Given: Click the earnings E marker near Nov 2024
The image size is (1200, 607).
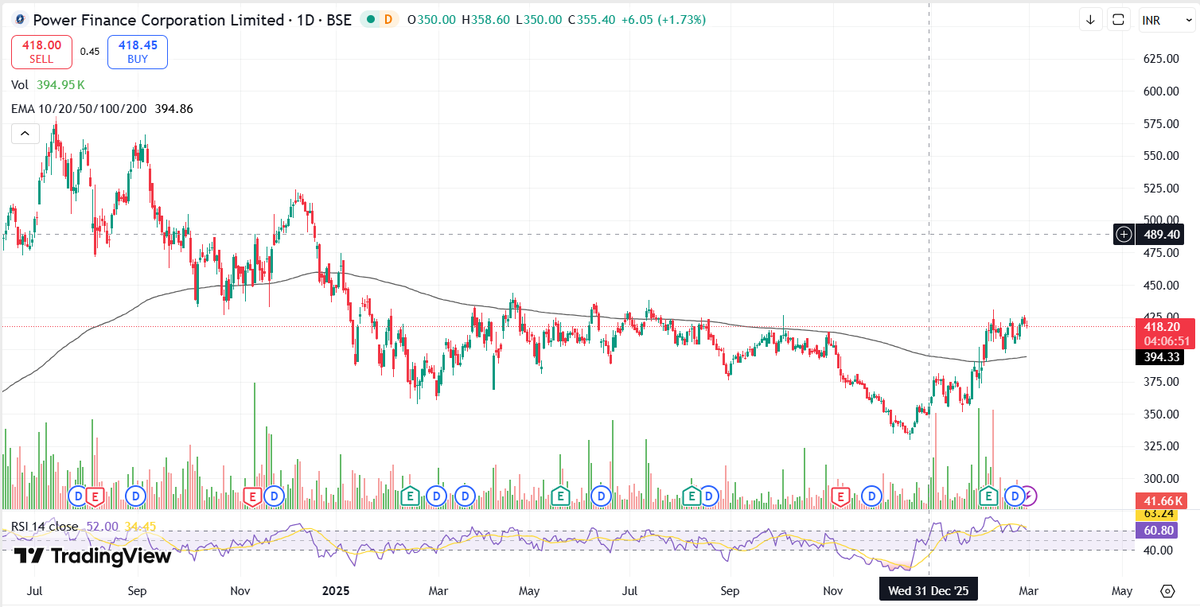Looking at the screenshot, I should (254, 495).
